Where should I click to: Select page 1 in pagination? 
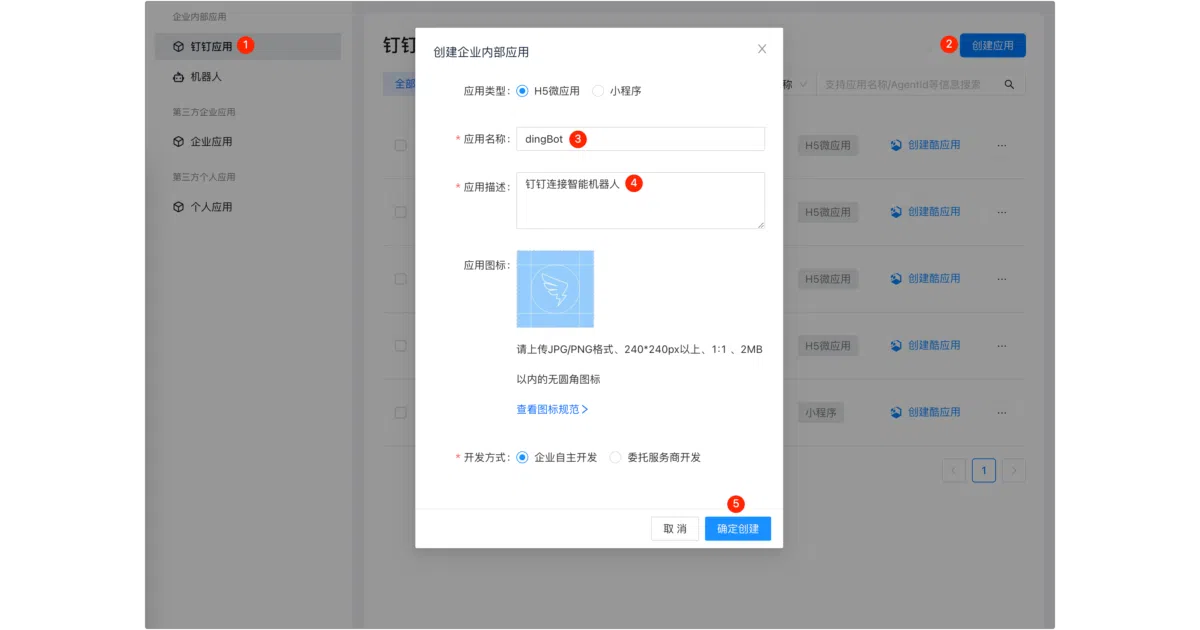pos(984,470)
